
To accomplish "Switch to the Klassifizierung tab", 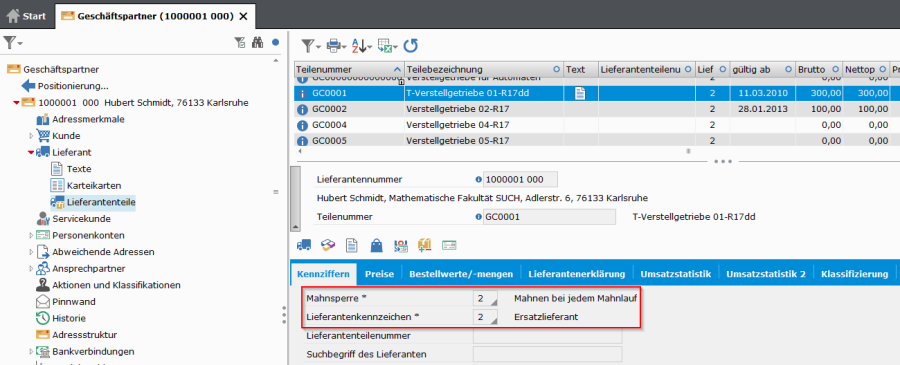I will 855,274.
